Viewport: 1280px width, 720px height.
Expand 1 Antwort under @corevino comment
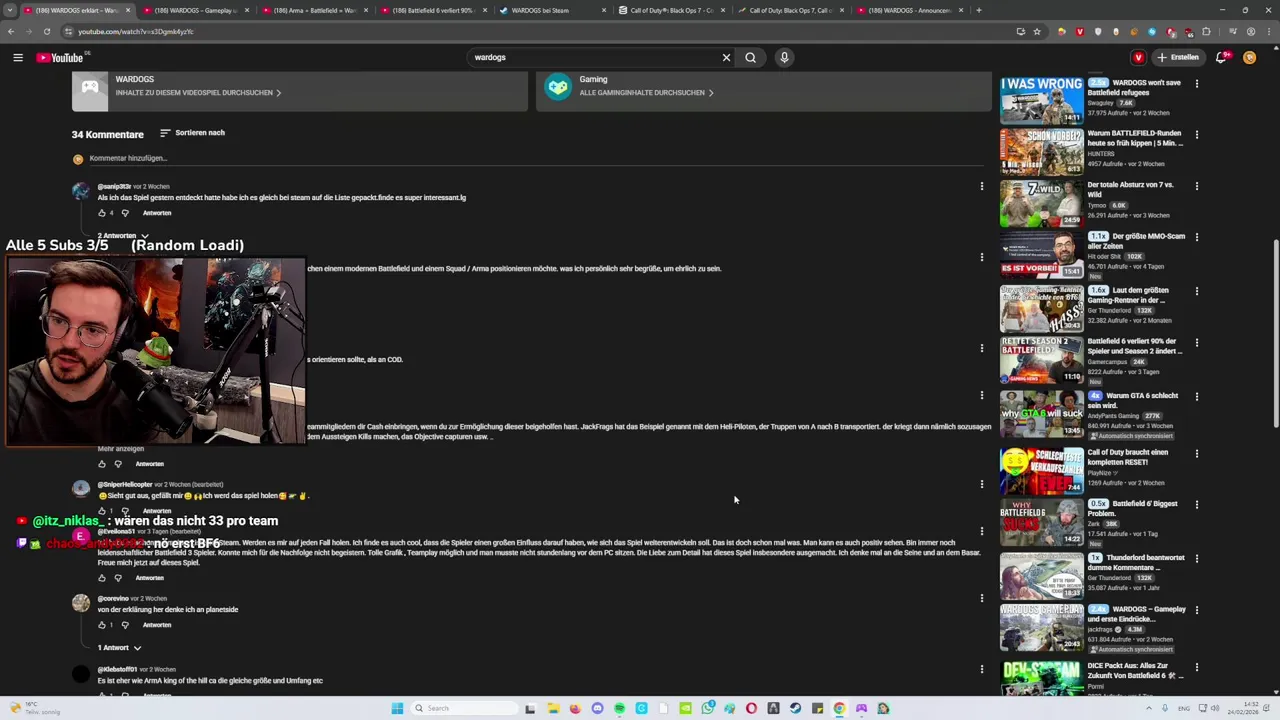click(119, 648)
